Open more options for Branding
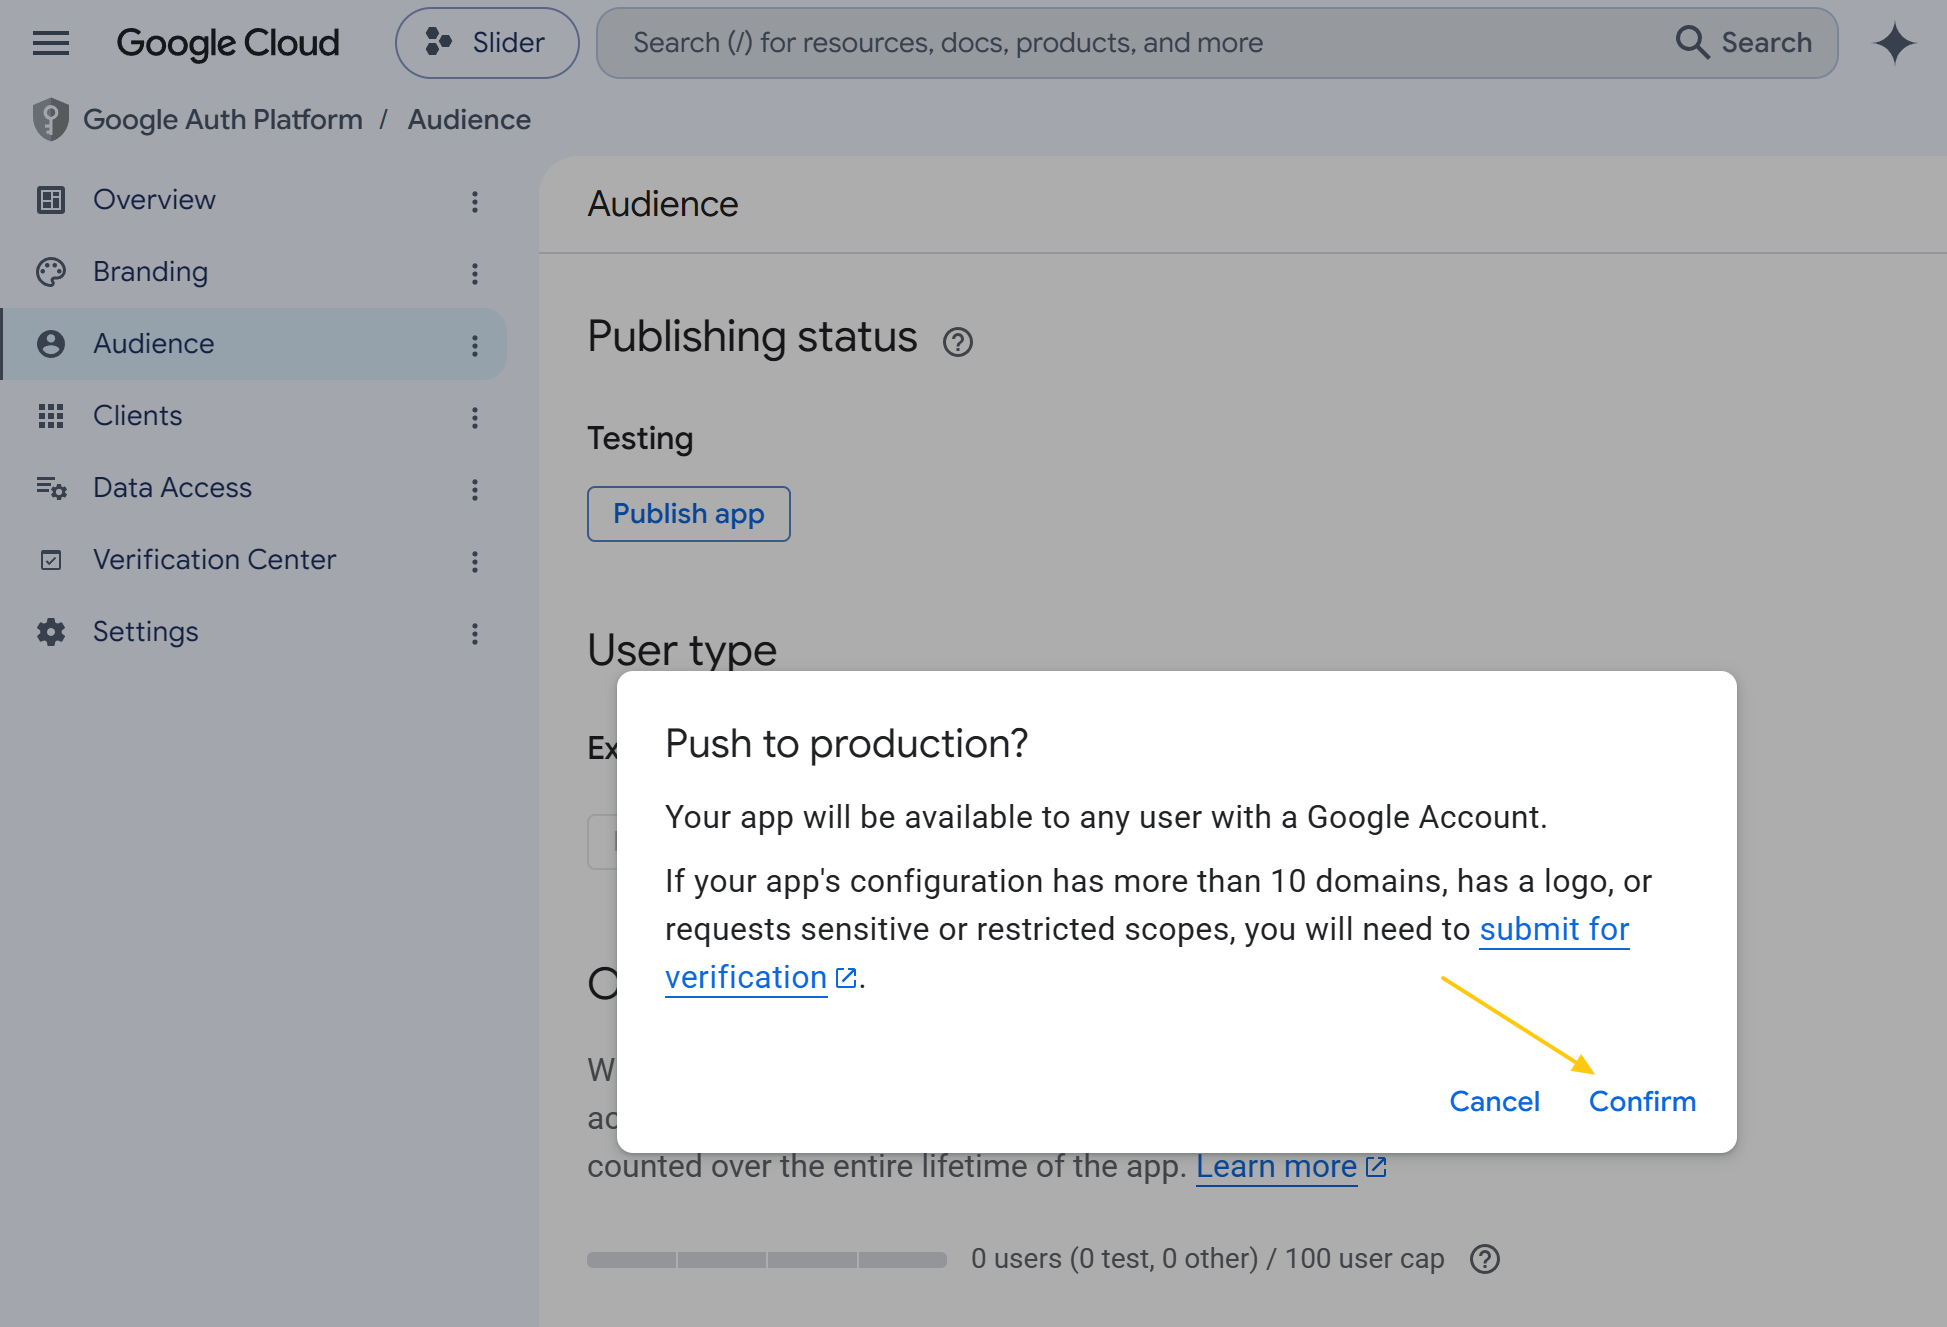The width and height of the screenshot is (1947, 1327). tap(475, 274)
